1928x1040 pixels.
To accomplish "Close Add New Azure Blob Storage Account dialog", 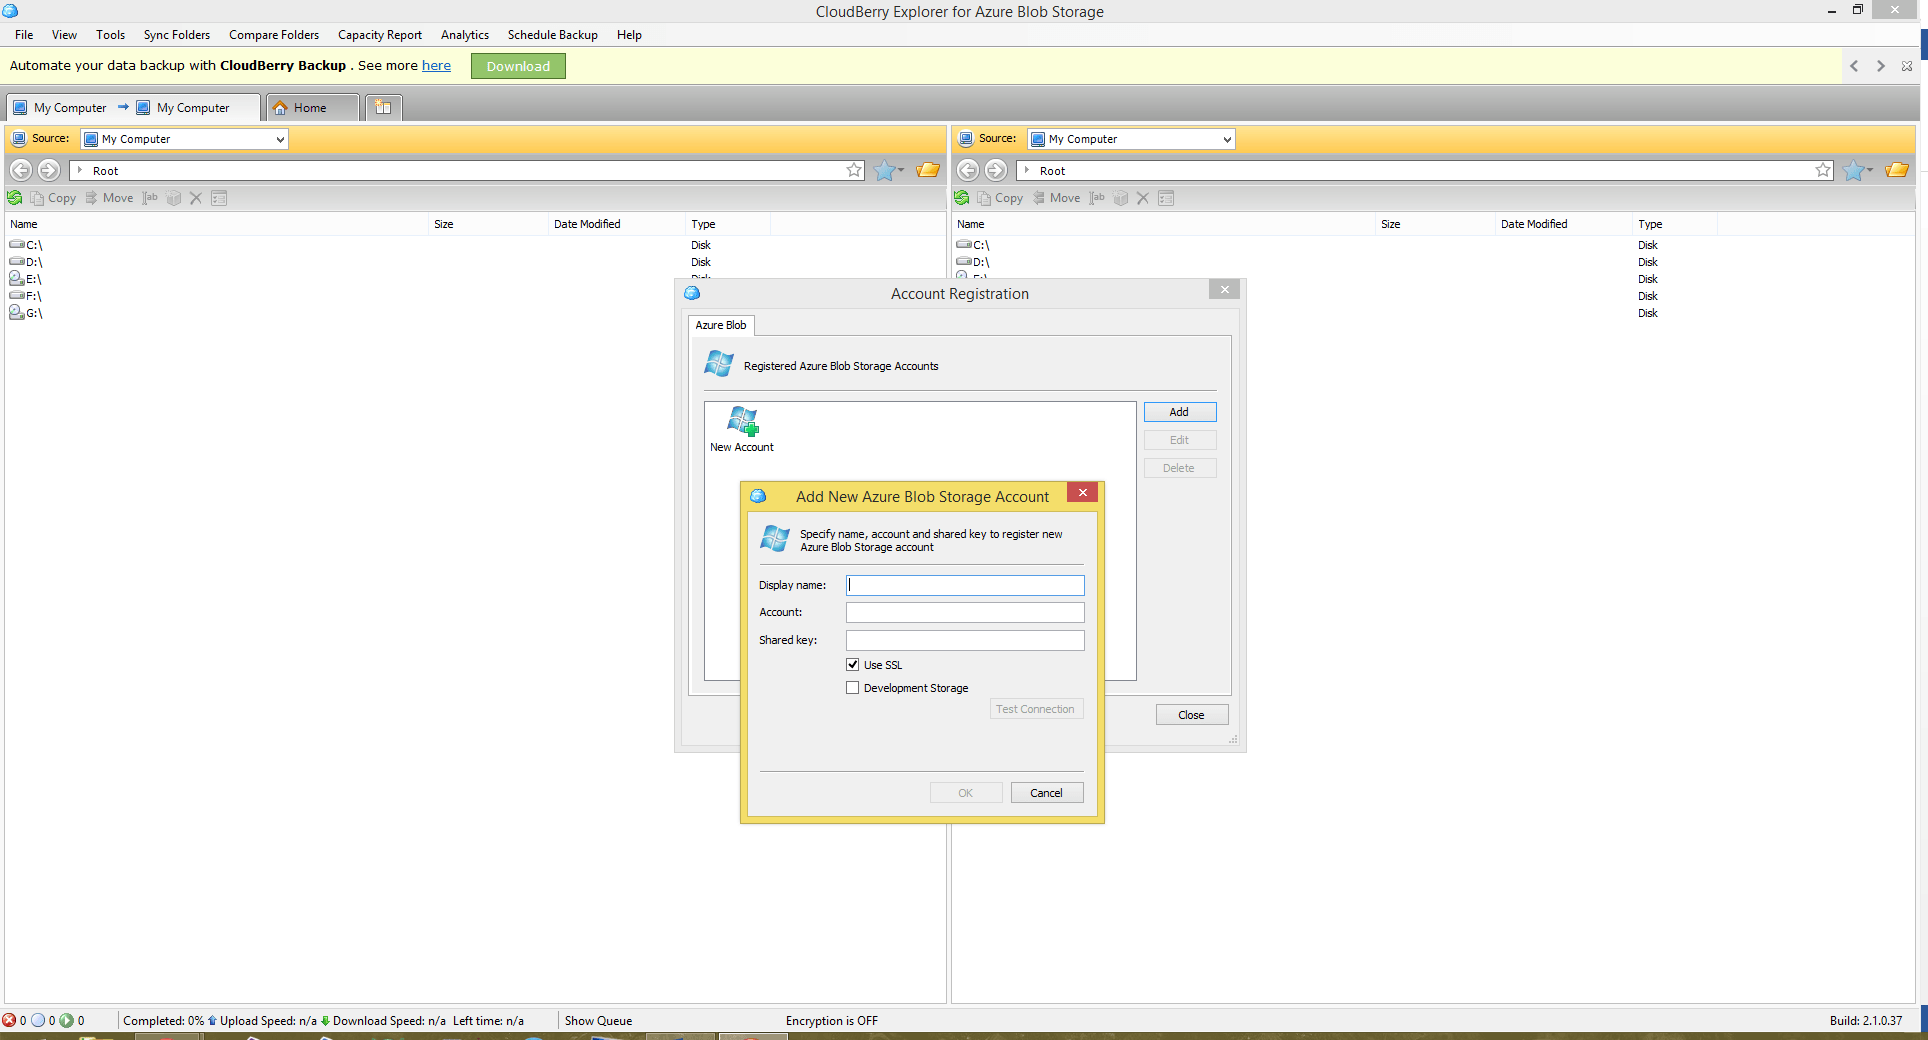I will (x=1082, y=493).
